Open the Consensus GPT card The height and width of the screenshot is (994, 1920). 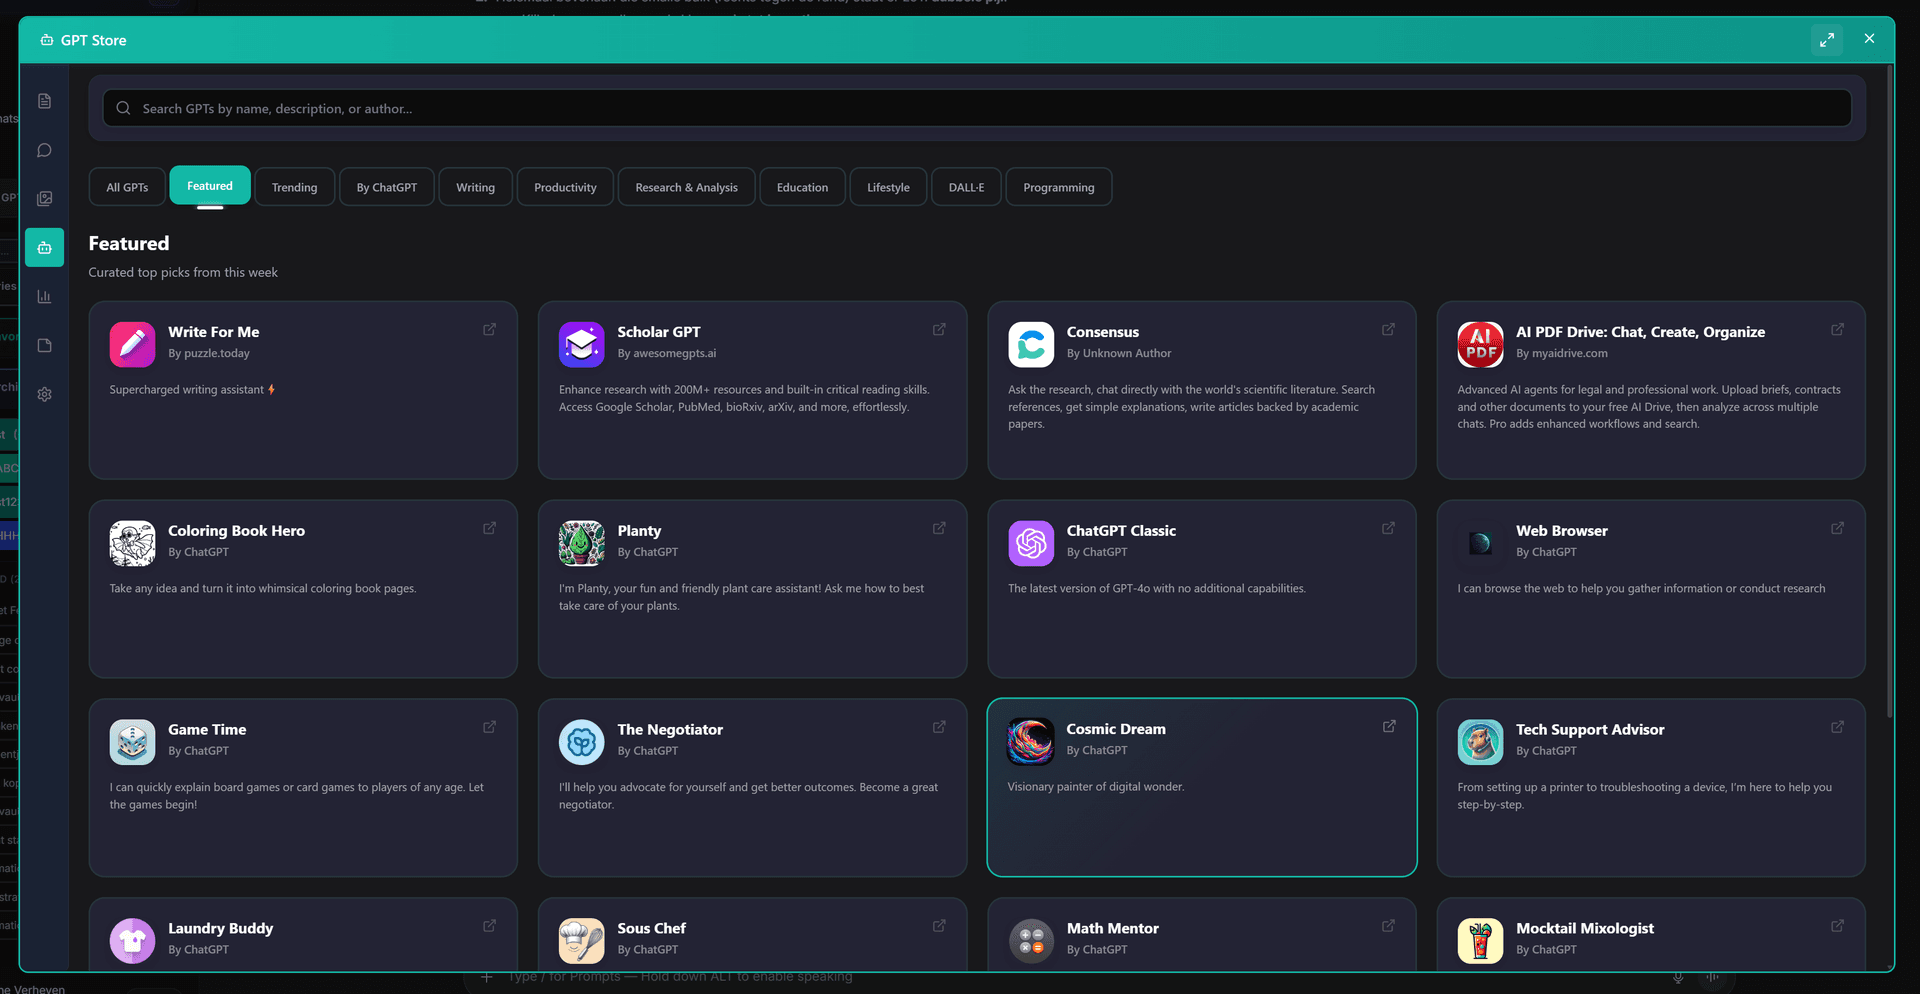(x=1200, y=390)
